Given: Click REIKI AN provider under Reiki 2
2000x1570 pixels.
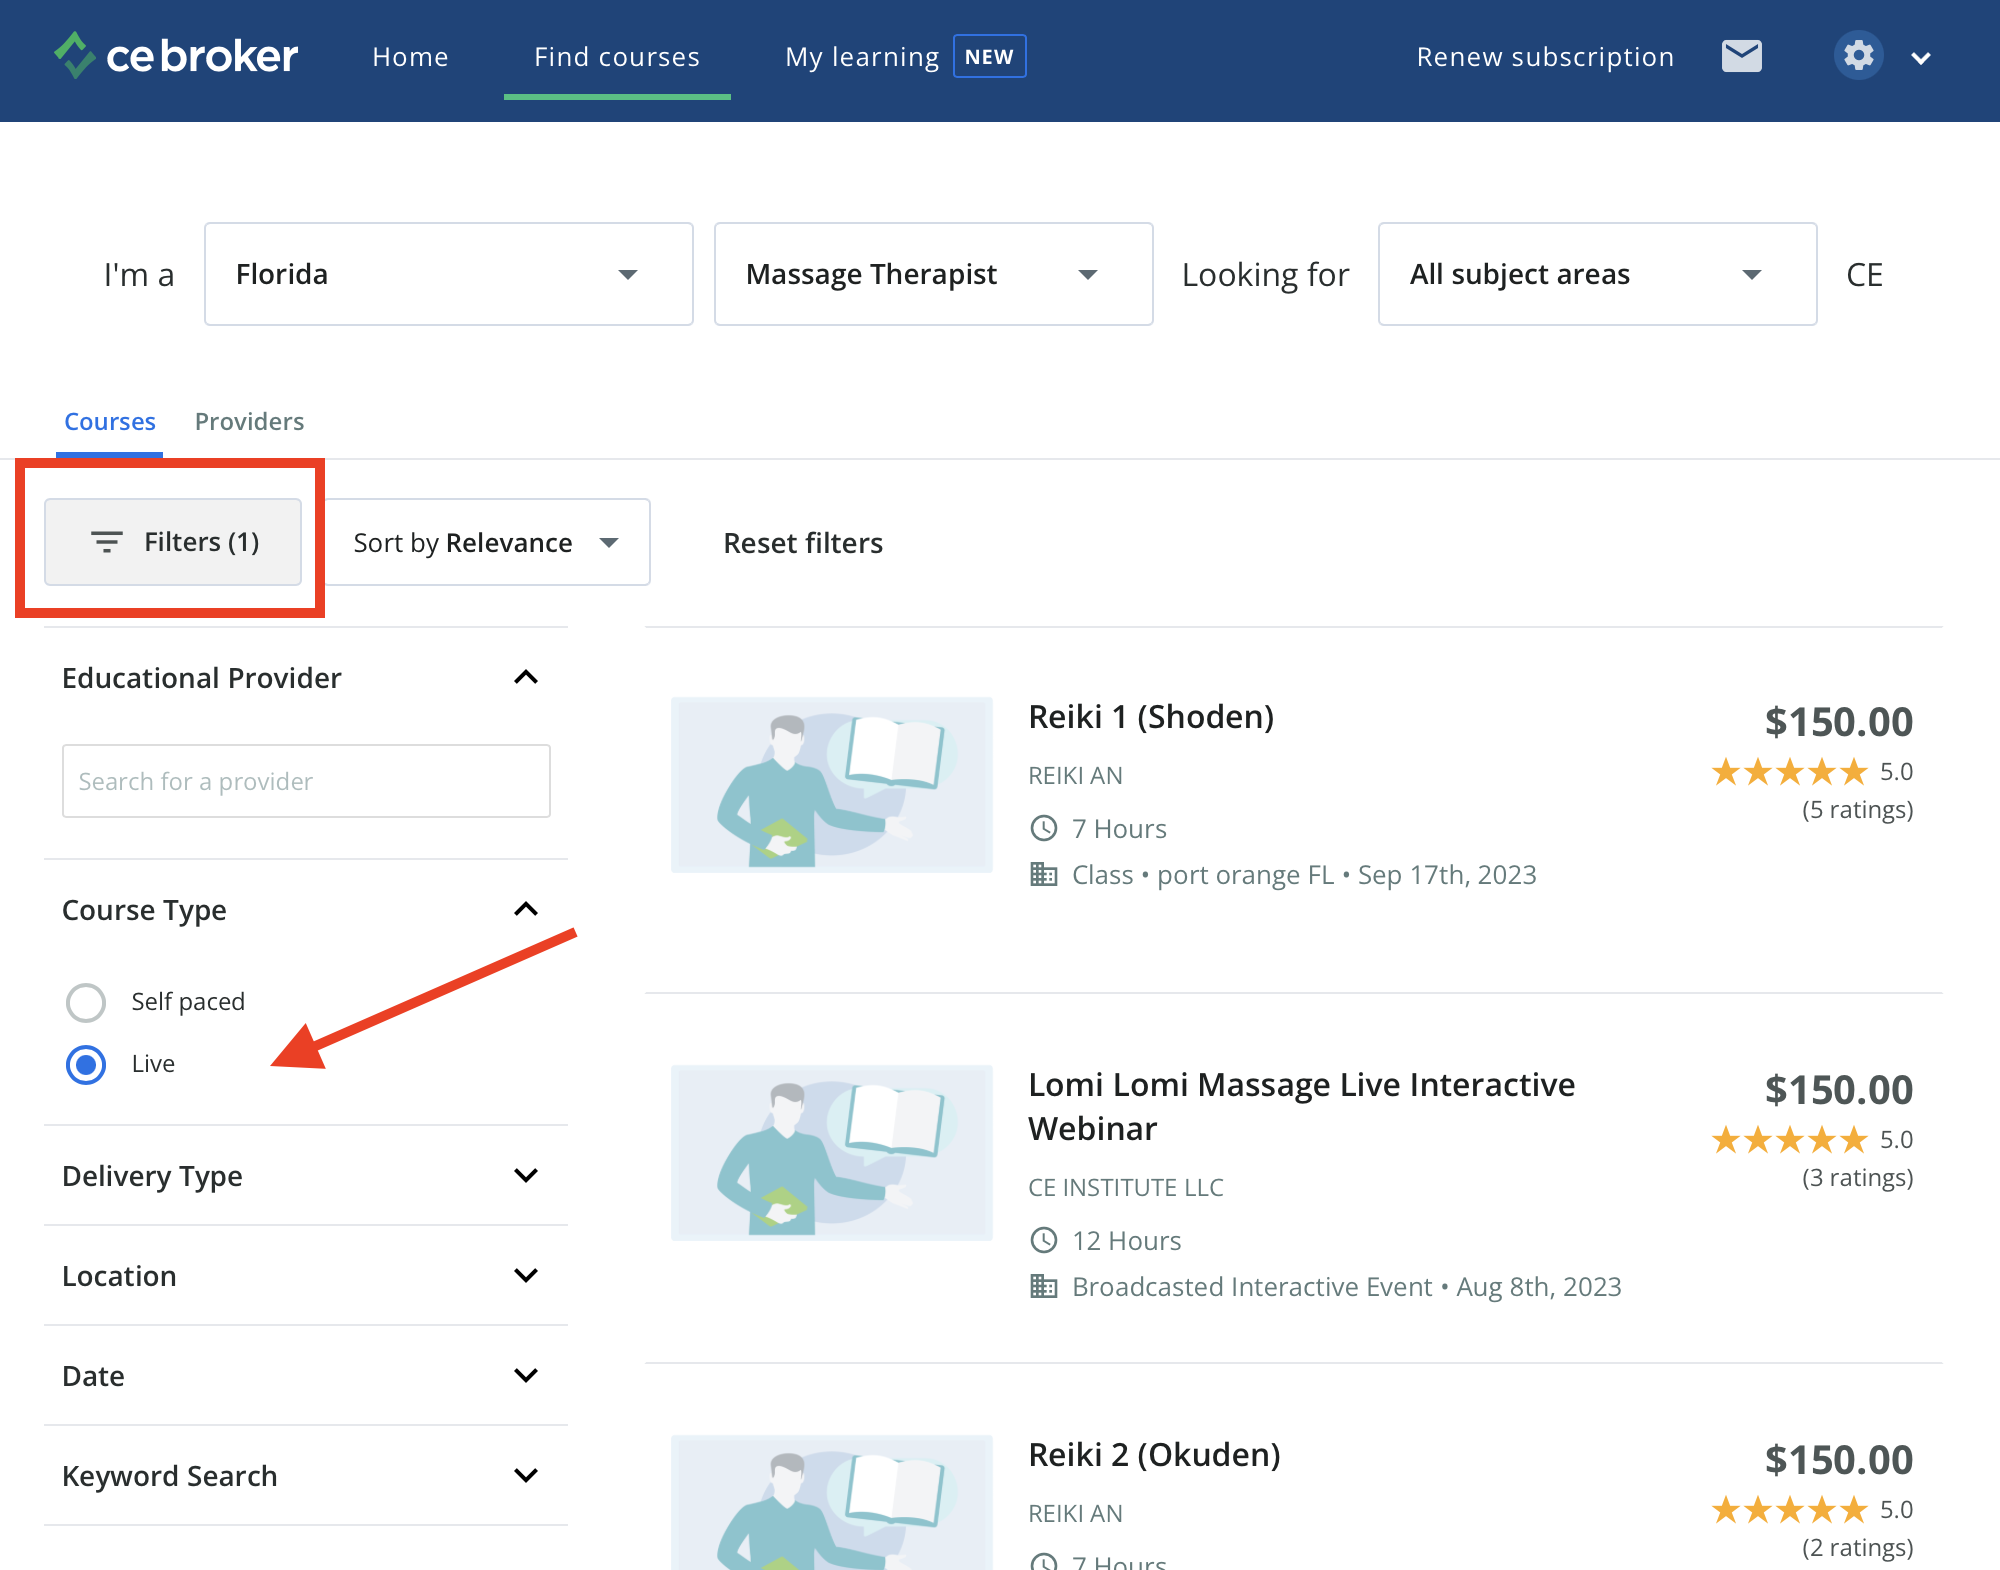Looking at the screenshot, I should pyautogui.click(x=1076, y=1513).
